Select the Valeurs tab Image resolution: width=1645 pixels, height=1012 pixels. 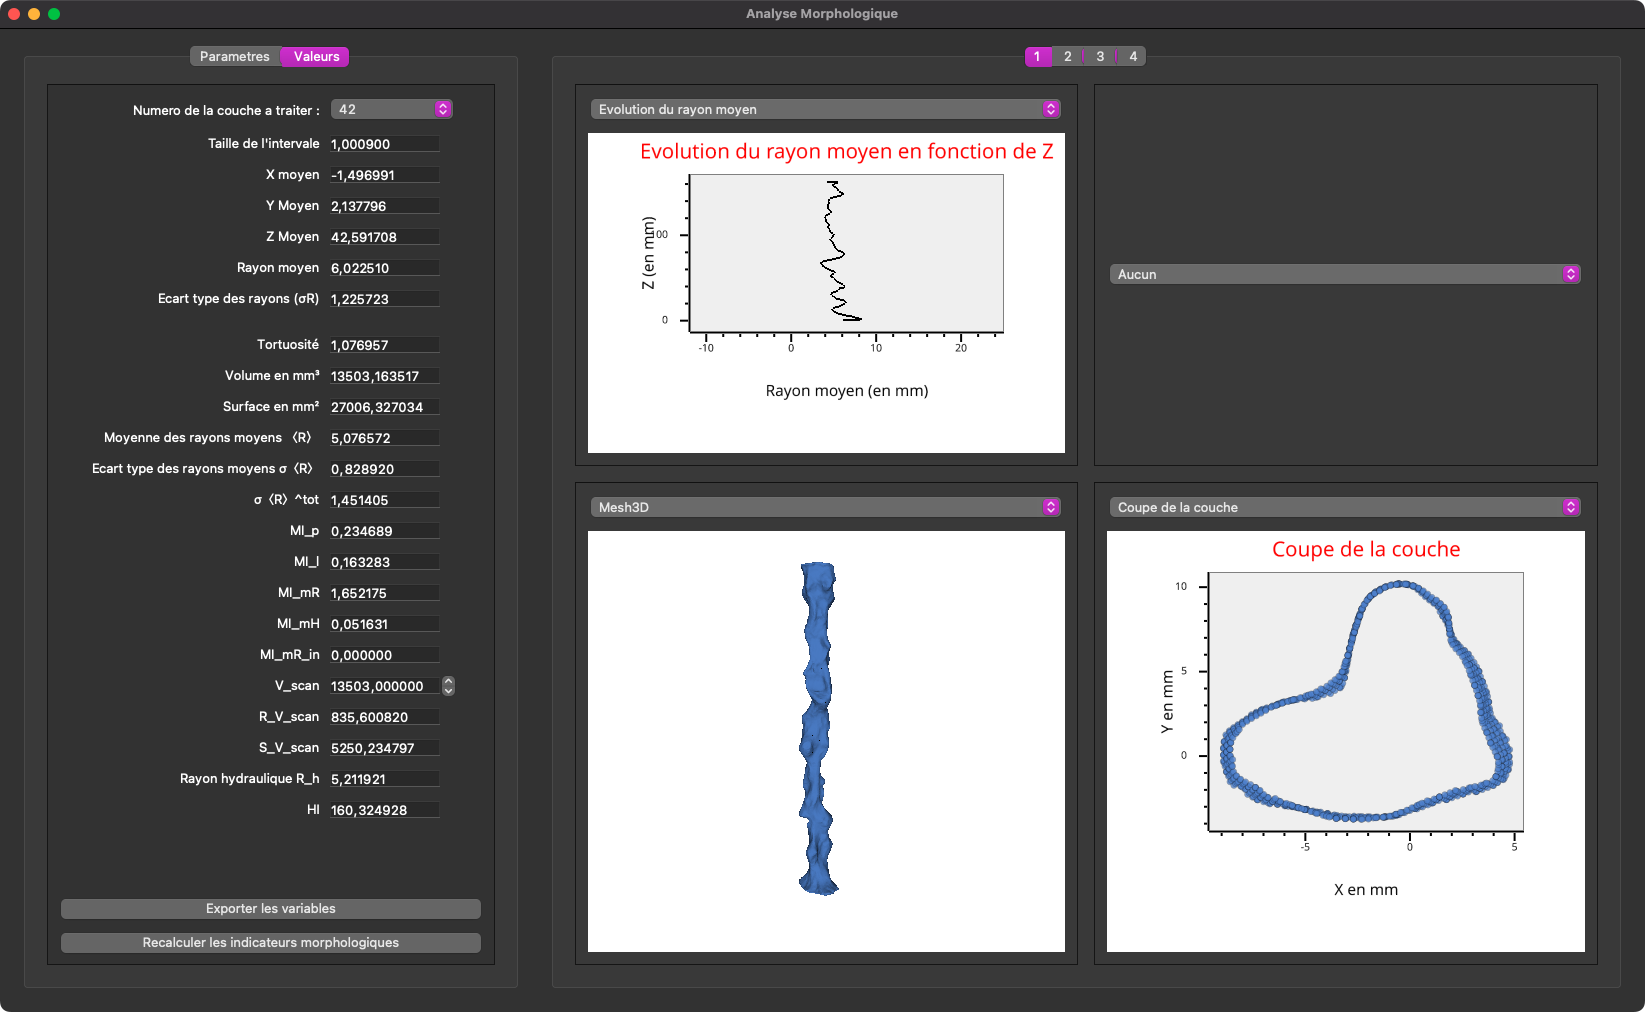coord(316,57)
